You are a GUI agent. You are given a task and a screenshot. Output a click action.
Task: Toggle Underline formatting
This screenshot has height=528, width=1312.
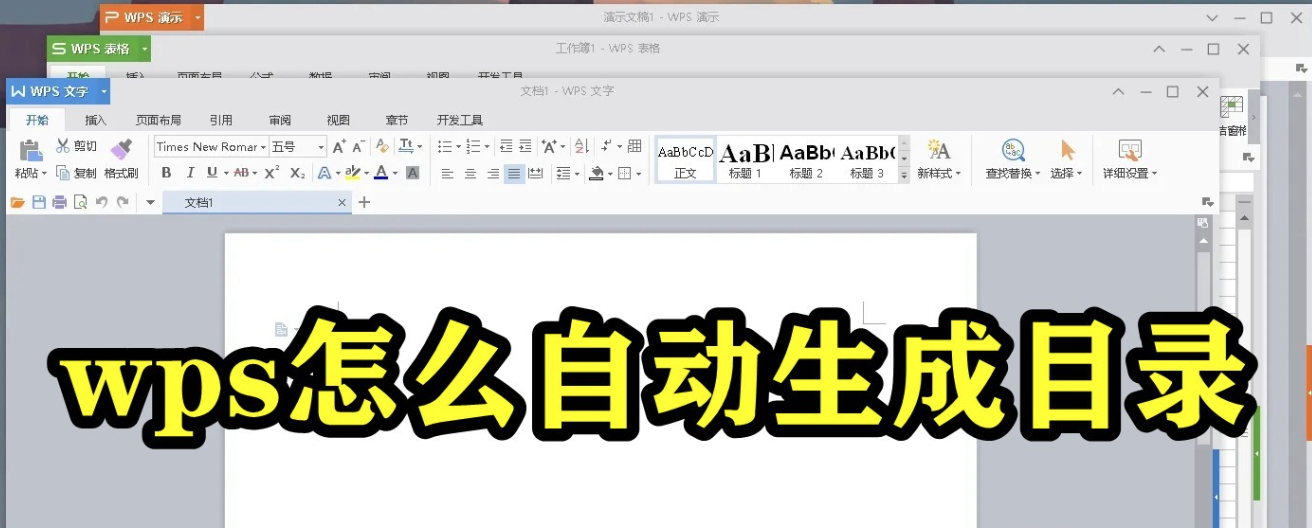(x=211, y=173)
